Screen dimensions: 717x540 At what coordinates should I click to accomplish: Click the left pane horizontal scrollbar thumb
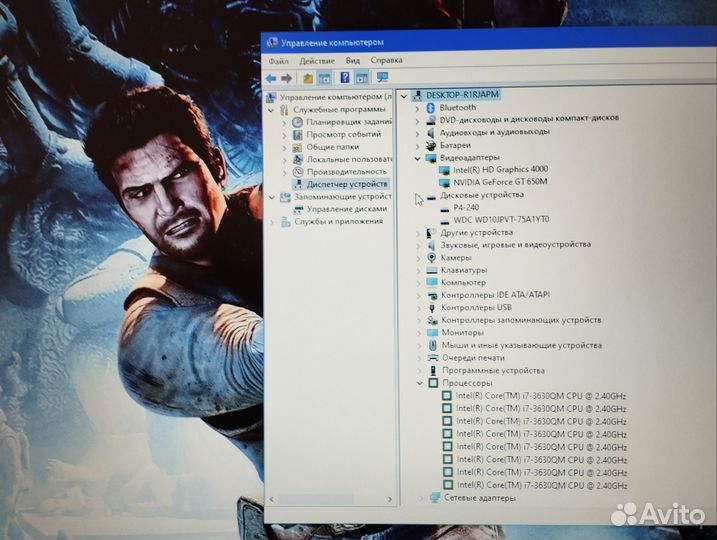[316, 499]
